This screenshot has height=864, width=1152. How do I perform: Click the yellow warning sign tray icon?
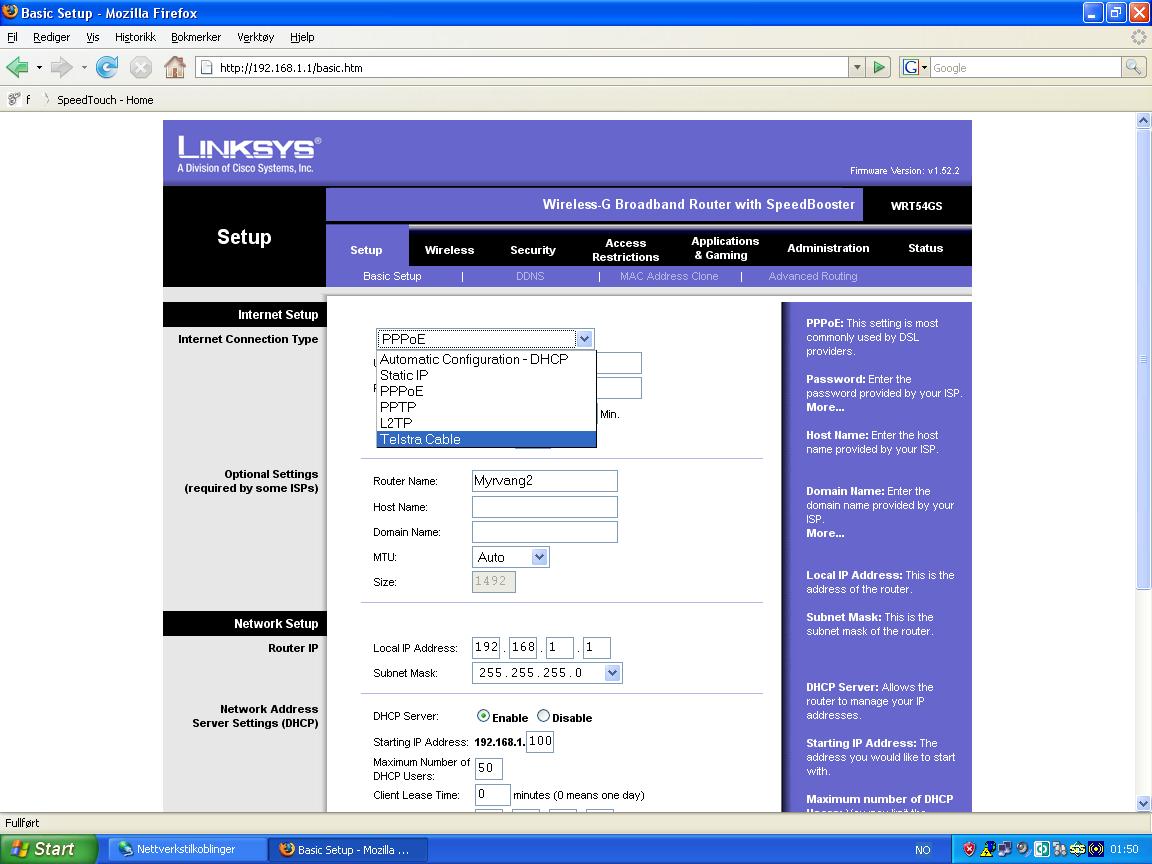[987, 849]
